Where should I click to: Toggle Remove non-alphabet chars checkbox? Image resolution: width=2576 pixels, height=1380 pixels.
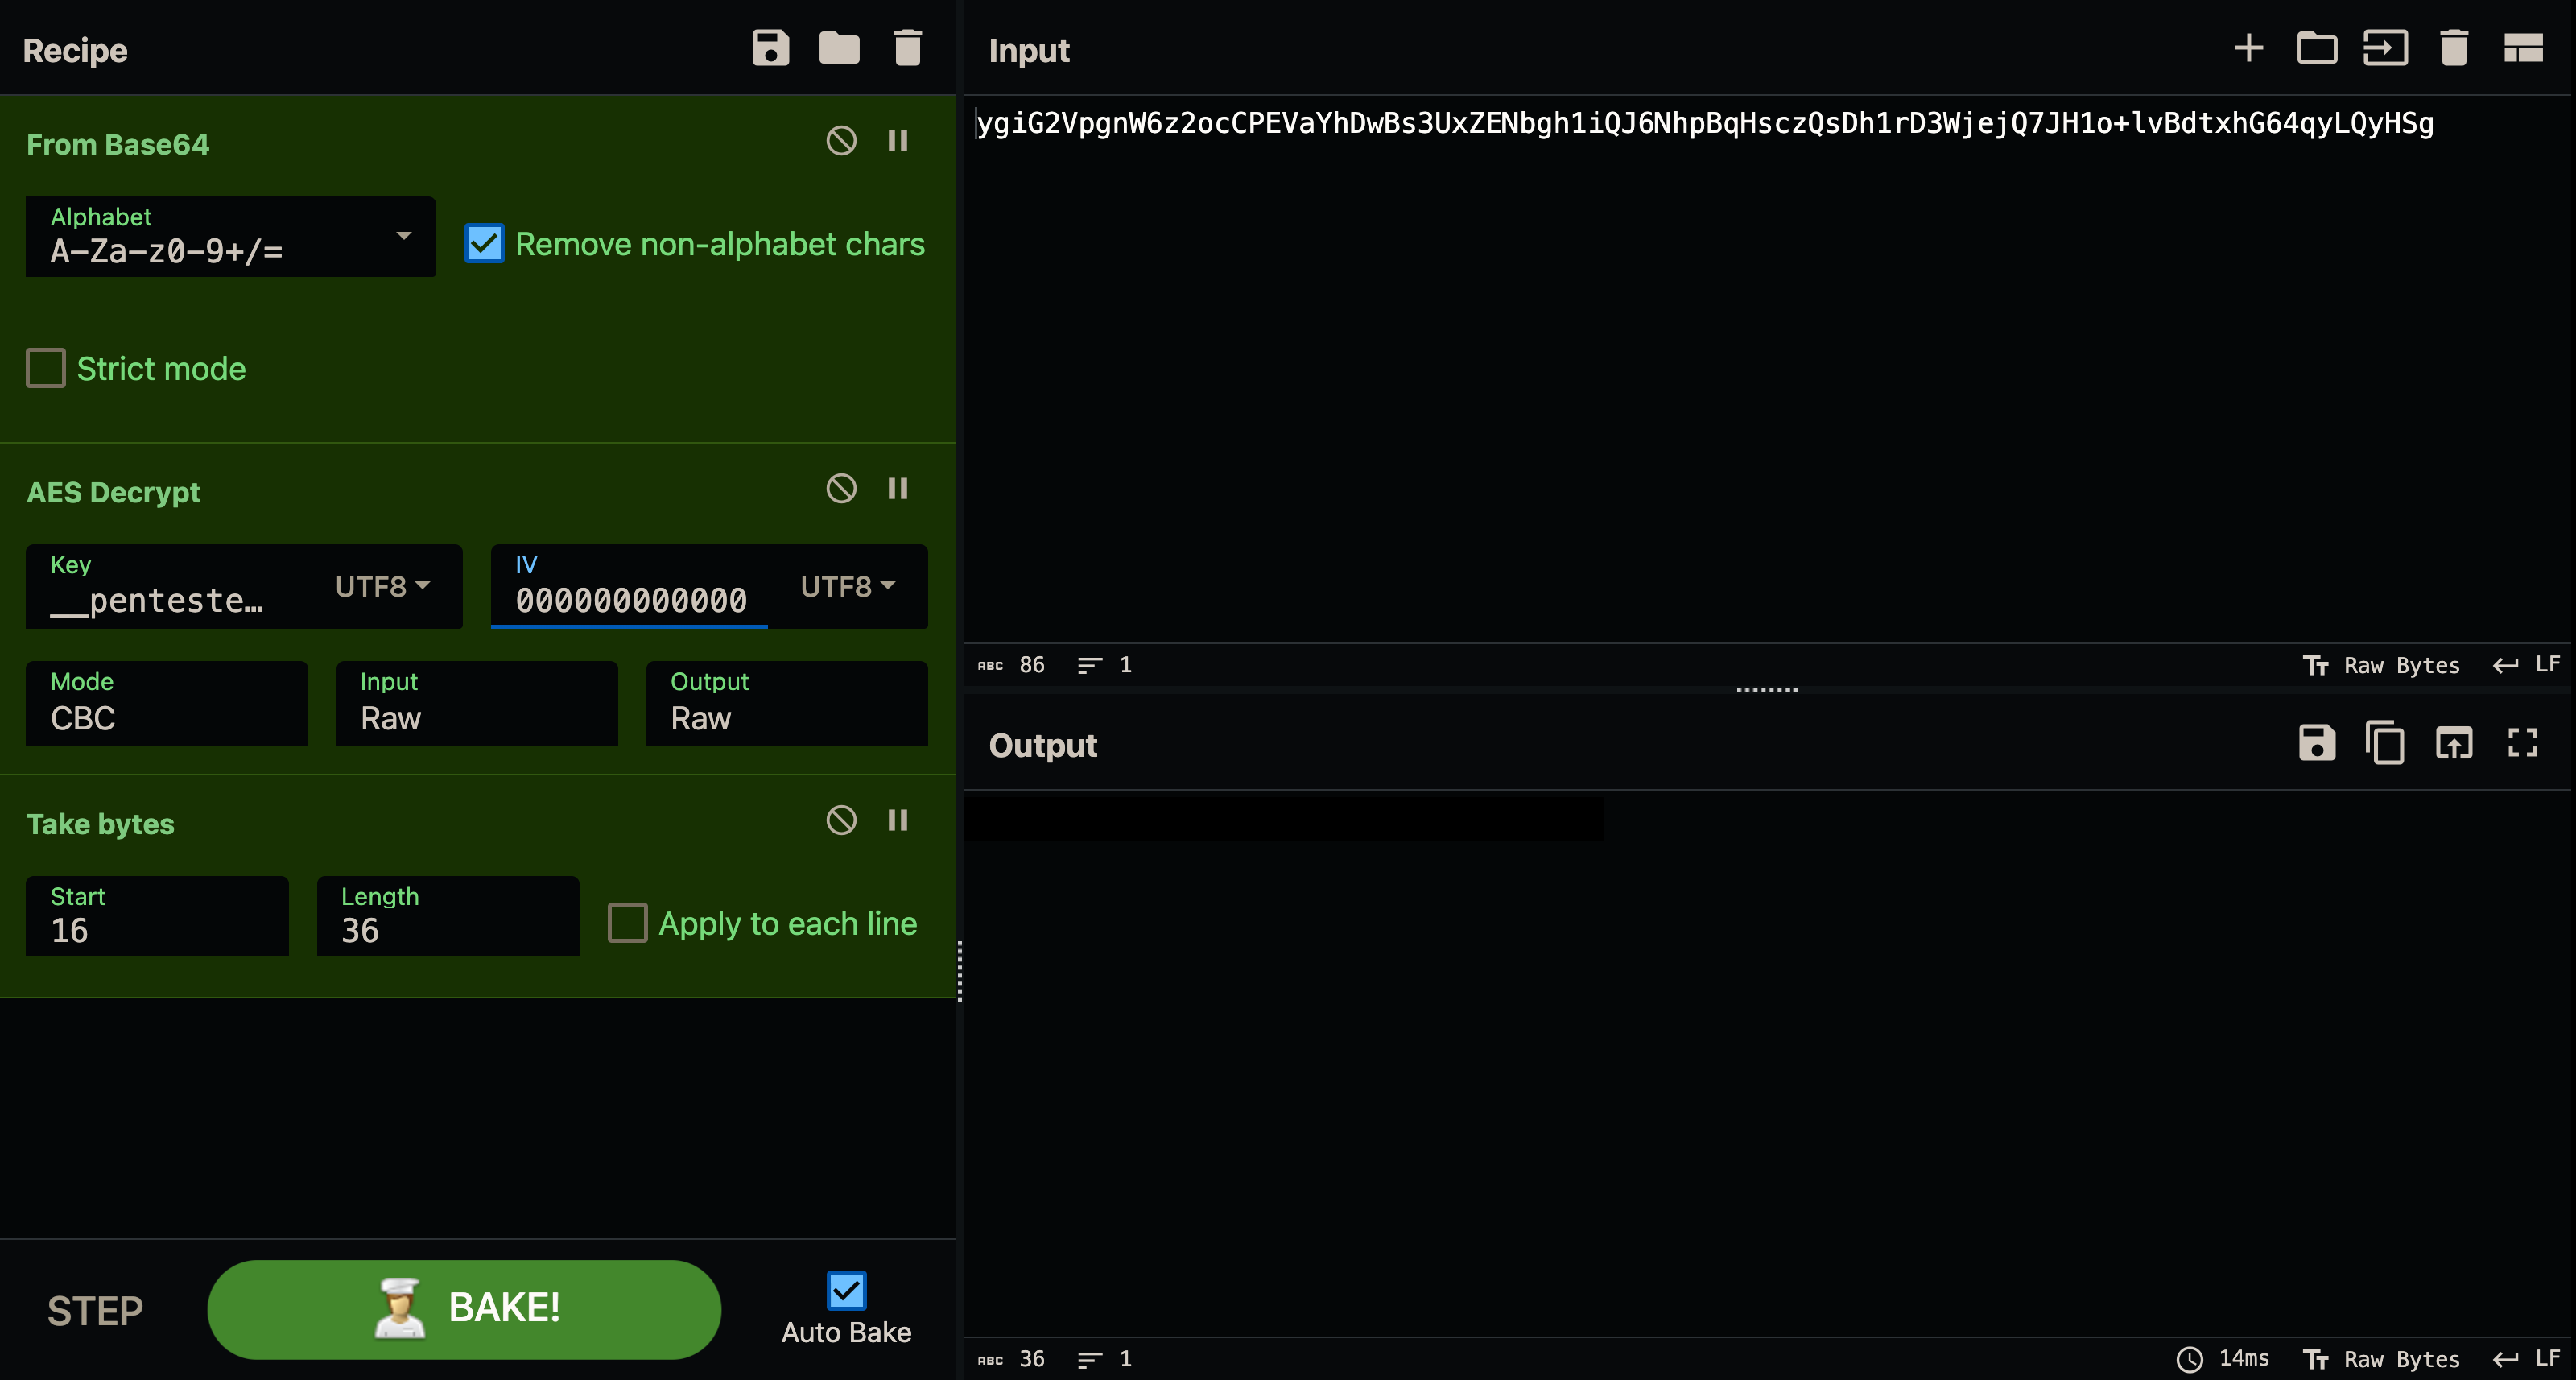click(484, 244)
